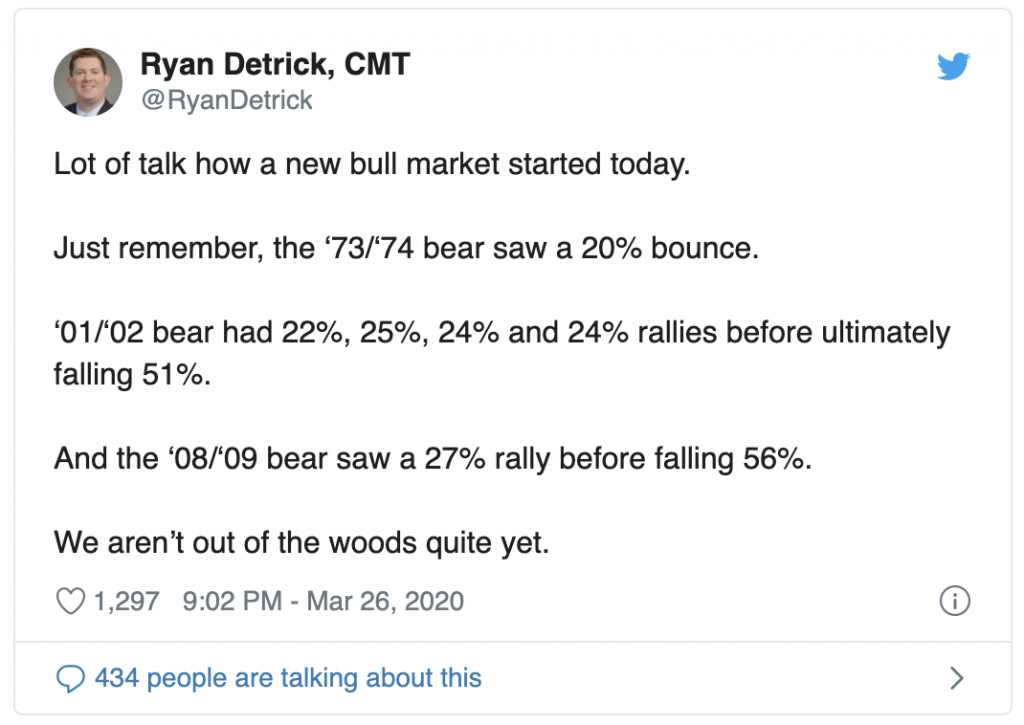Click the line about a new bull market
The height and width of the screenshot is (725, 1024).
372,165
